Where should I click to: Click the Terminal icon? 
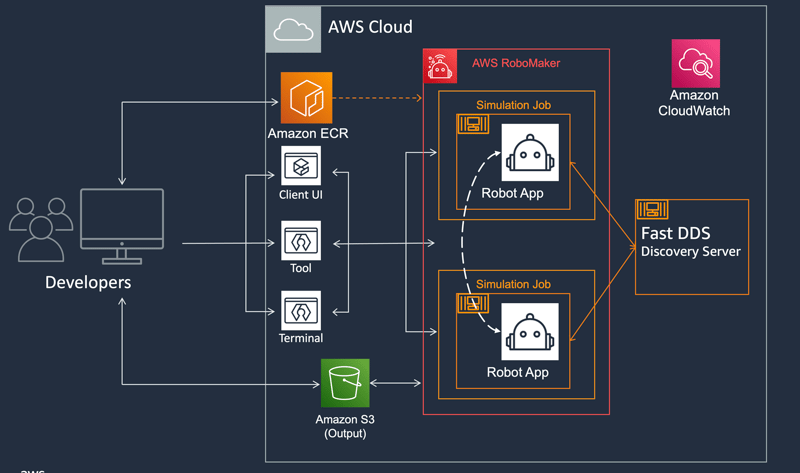tap(301, 310)
